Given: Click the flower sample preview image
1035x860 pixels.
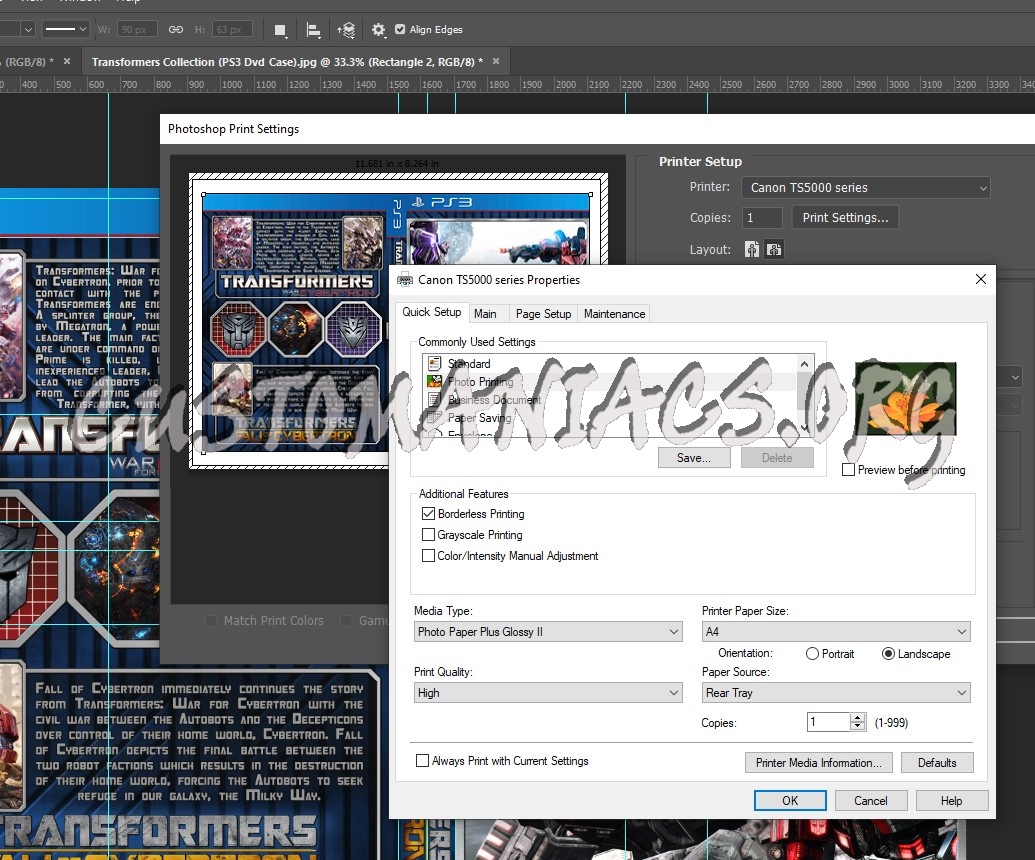Looking at the screenshot, I should (x=905, y=399).
